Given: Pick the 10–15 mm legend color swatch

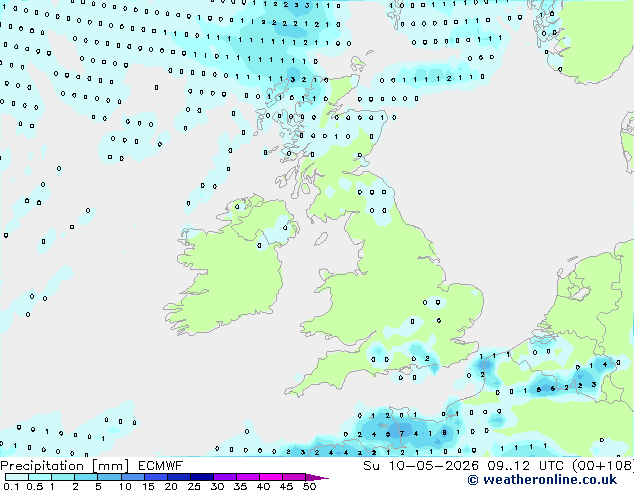Looking at the screenshot, I should (132, 477).
